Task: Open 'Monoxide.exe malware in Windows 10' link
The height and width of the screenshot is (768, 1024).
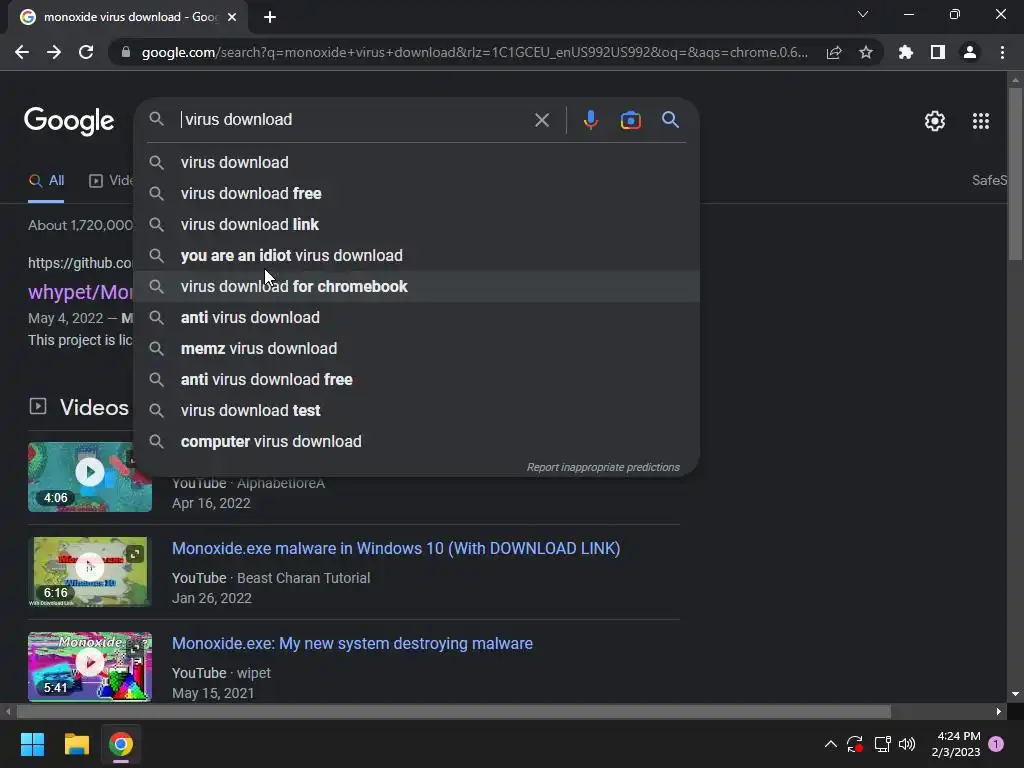Action: pyautogui.click(x=396, y=548)
